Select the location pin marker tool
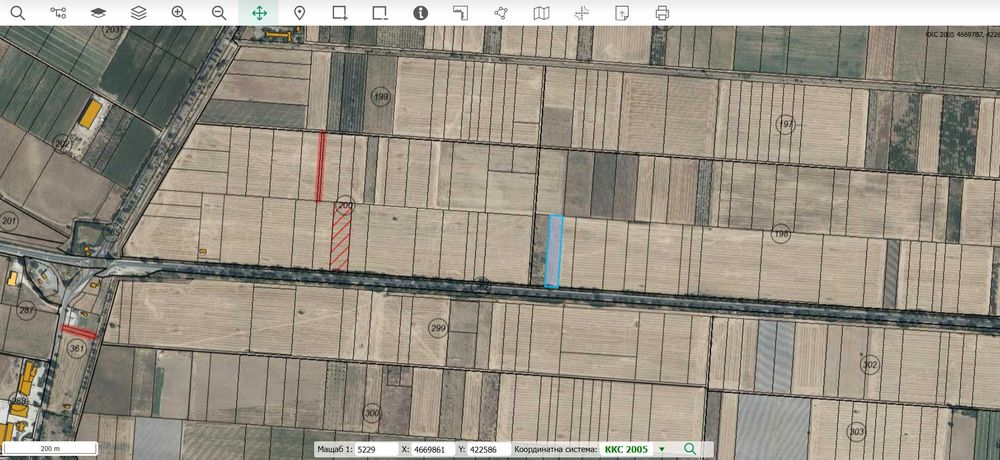The image size is (1000, 460). (x=299, y=13)
